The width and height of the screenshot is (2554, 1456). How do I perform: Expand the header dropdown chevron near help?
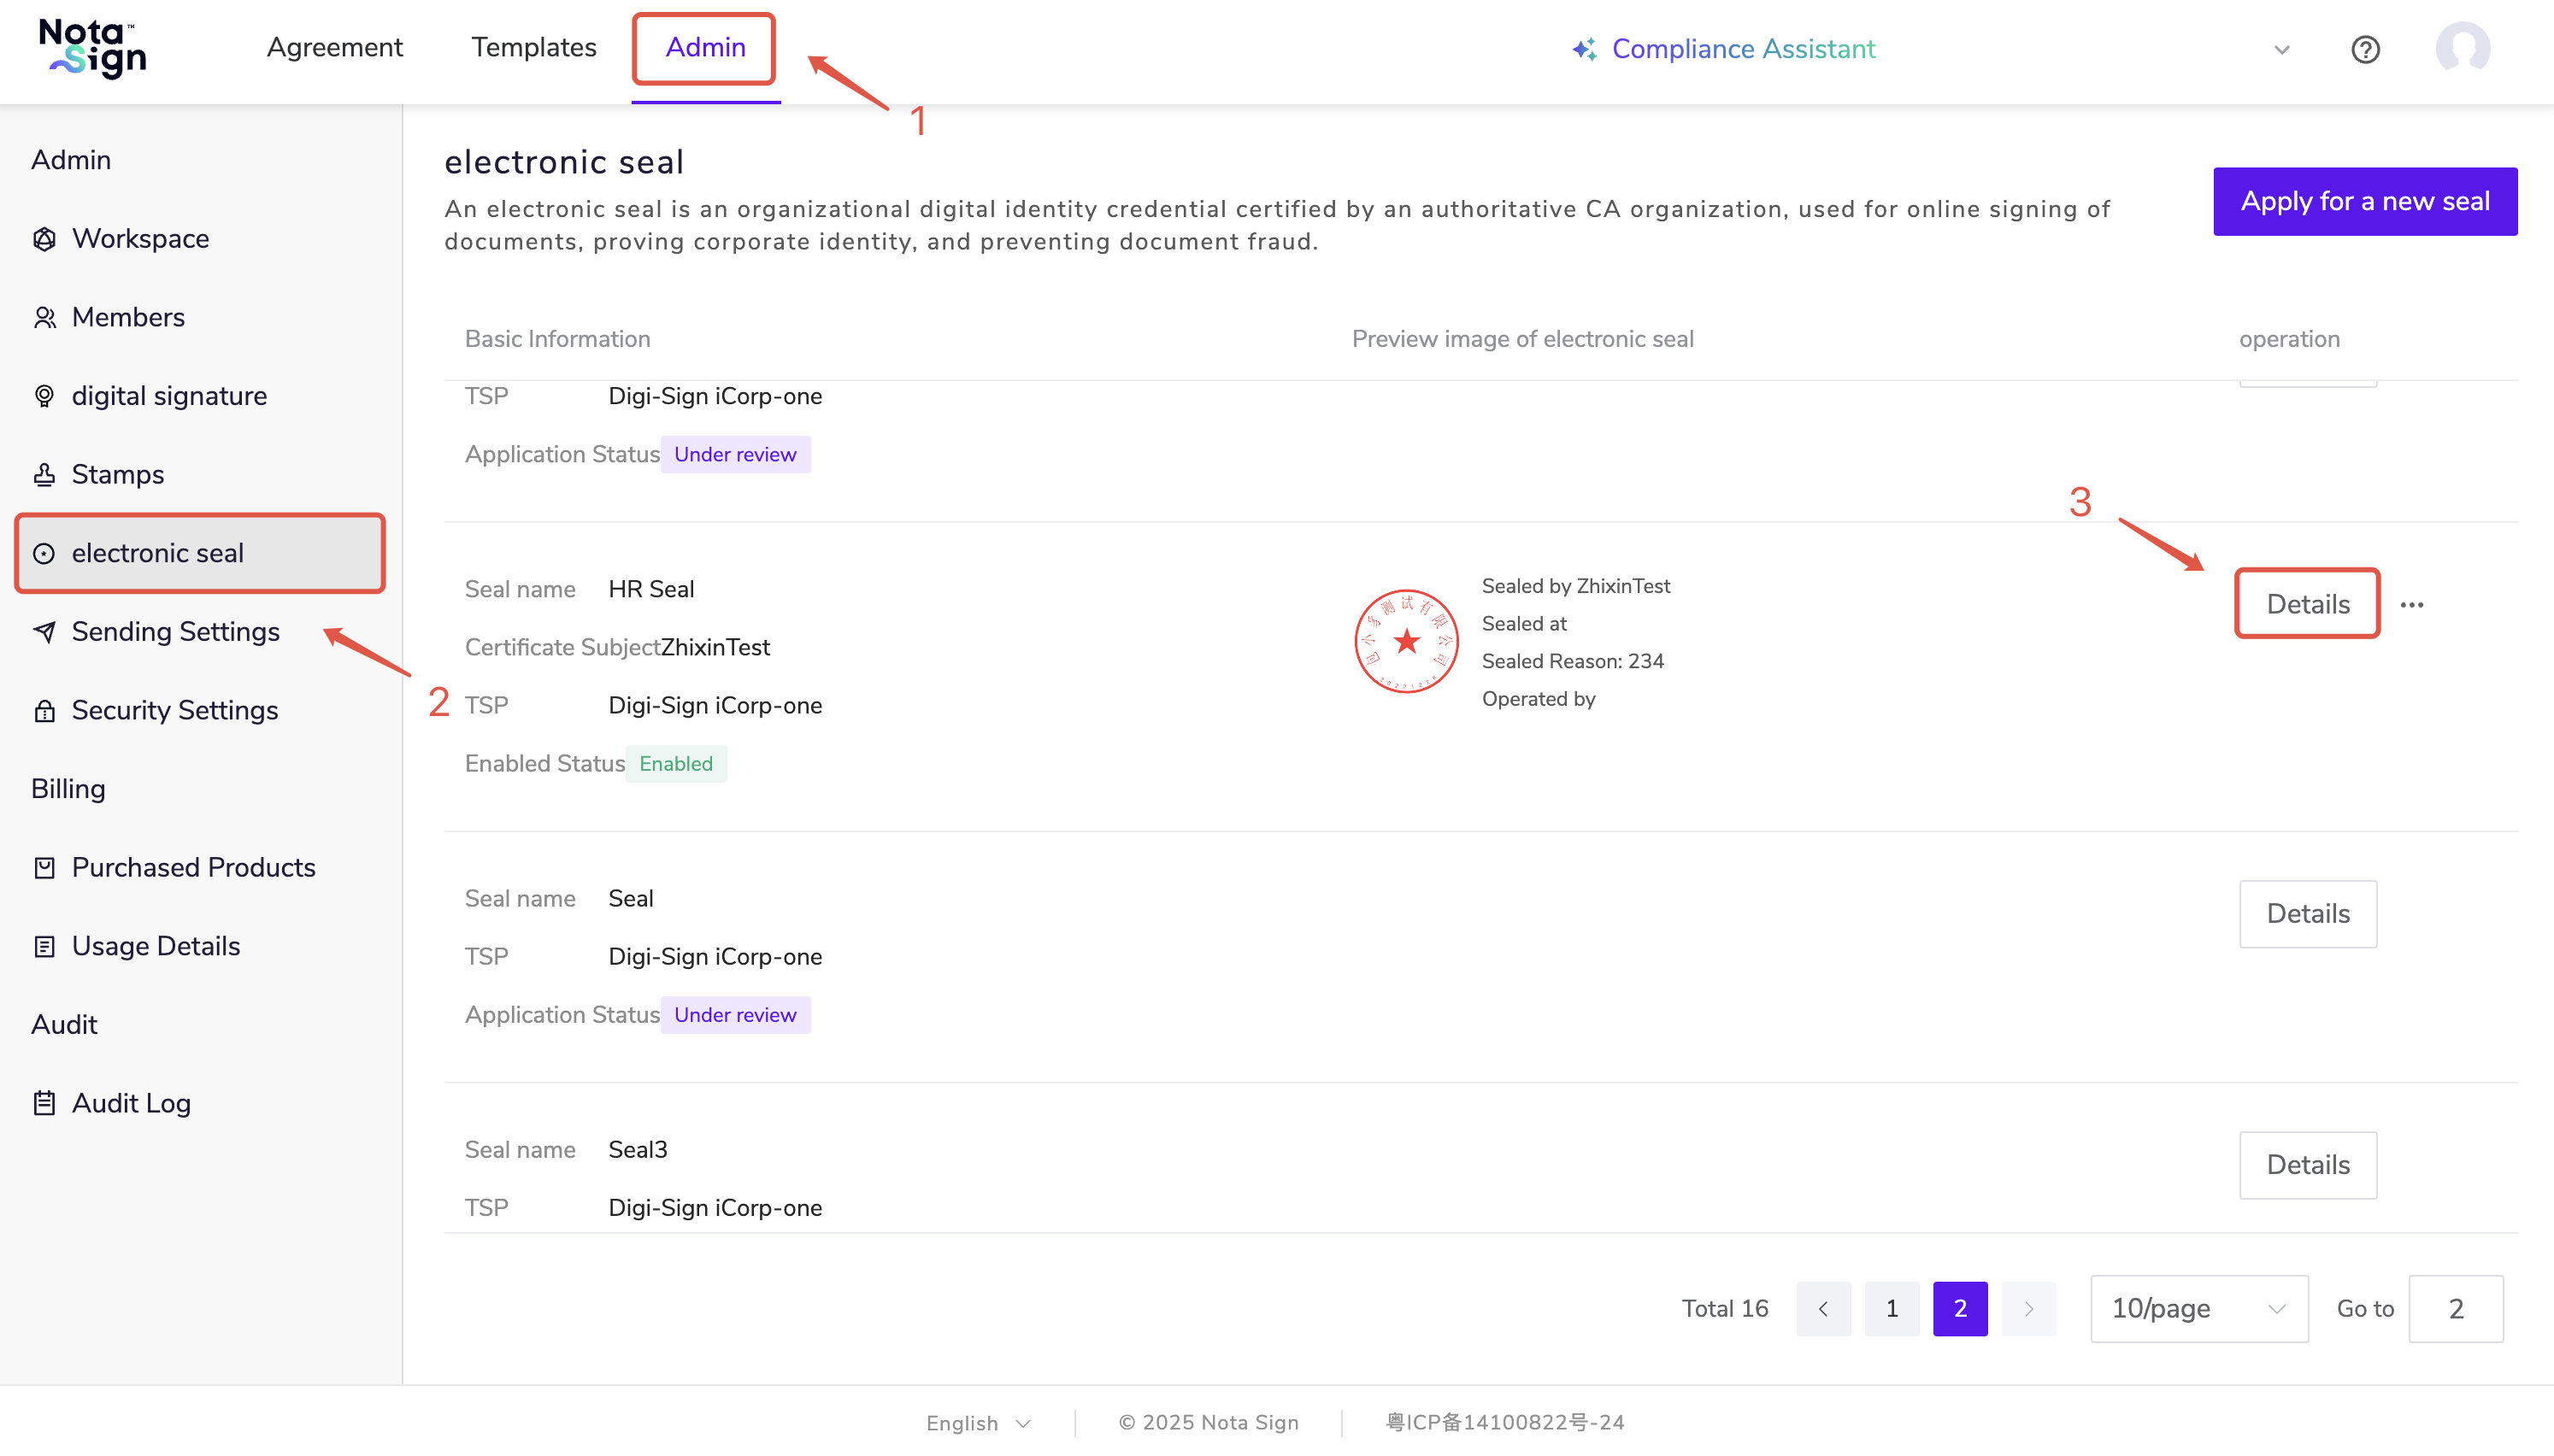tap(2281, 49)
